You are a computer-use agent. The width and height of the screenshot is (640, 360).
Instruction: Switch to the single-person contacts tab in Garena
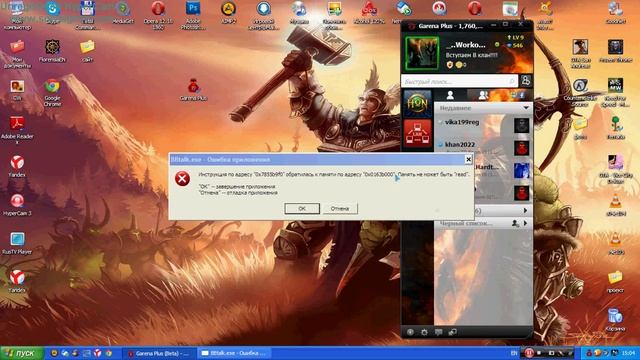450,95
